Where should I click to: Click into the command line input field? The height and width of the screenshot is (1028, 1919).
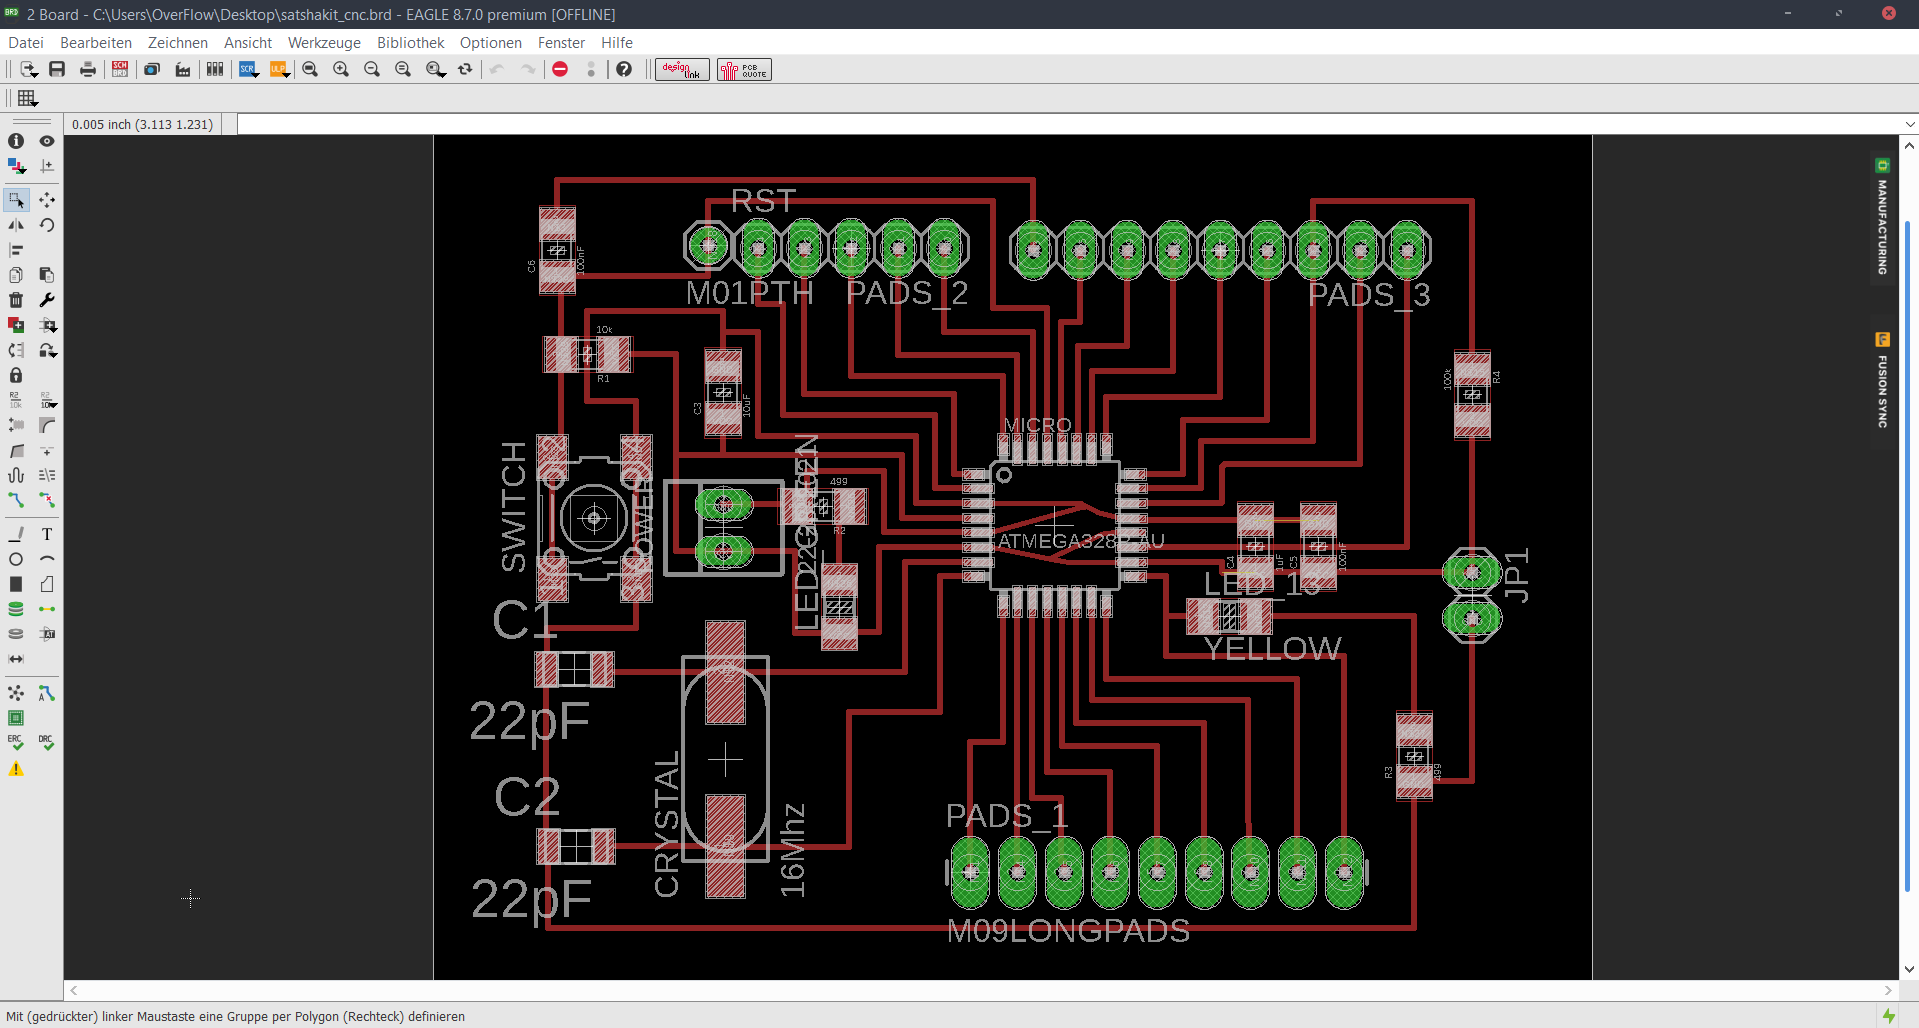(1069, 124)
